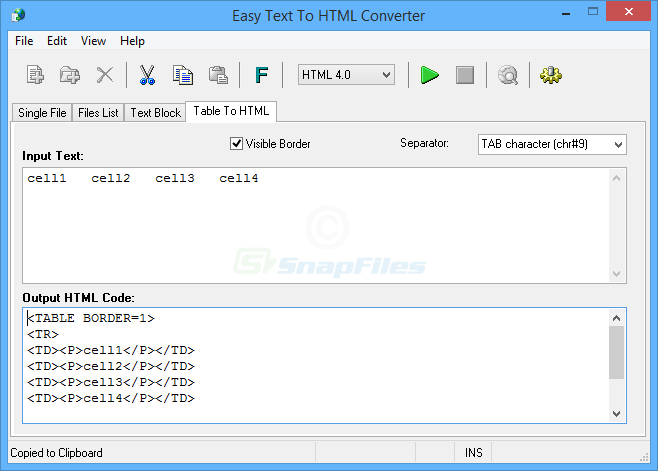Click the New File toolbar icon

coord(35,75)
